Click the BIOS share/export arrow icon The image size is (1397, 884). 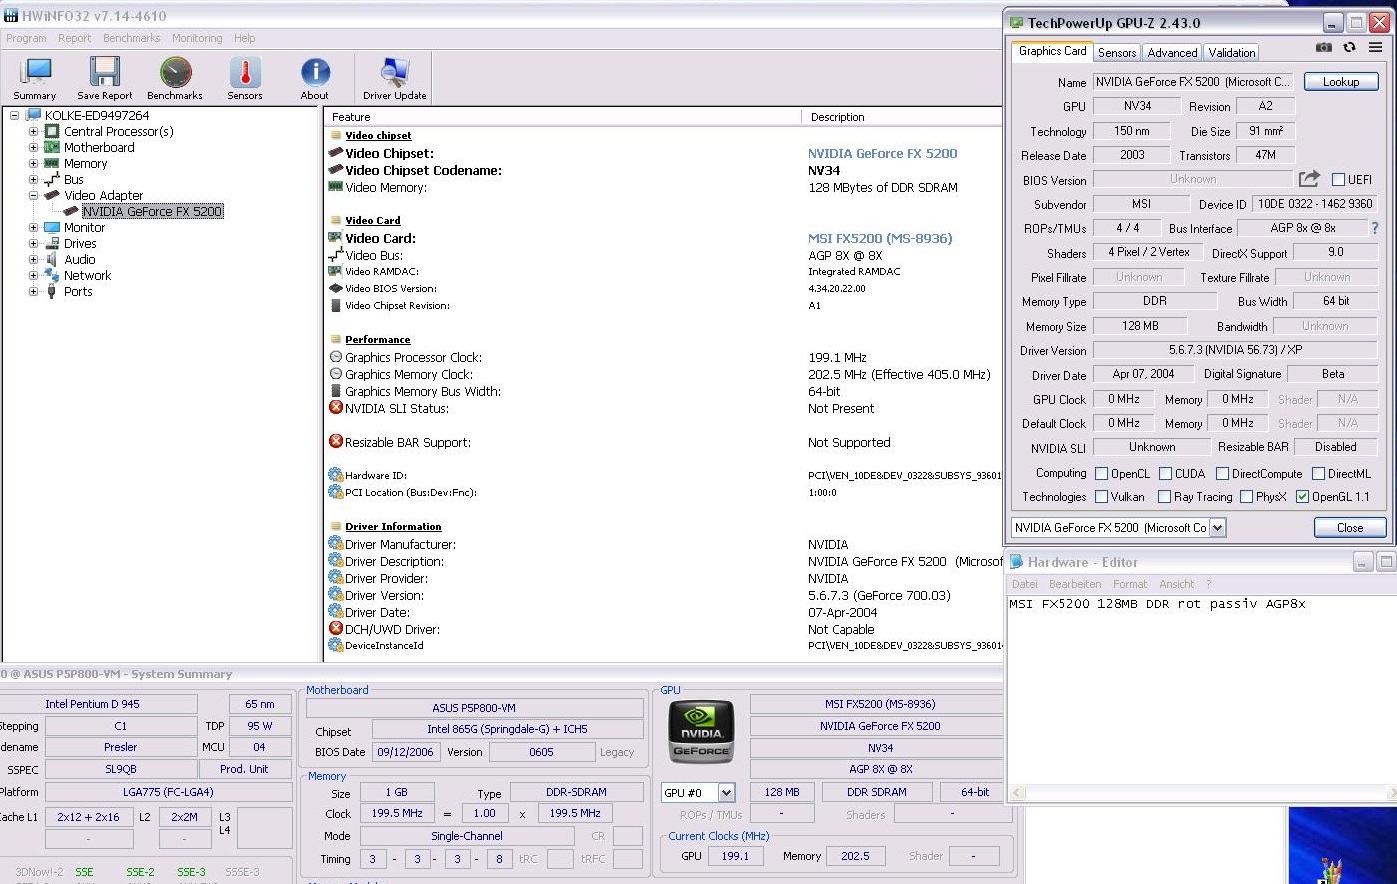(1309, 179)
